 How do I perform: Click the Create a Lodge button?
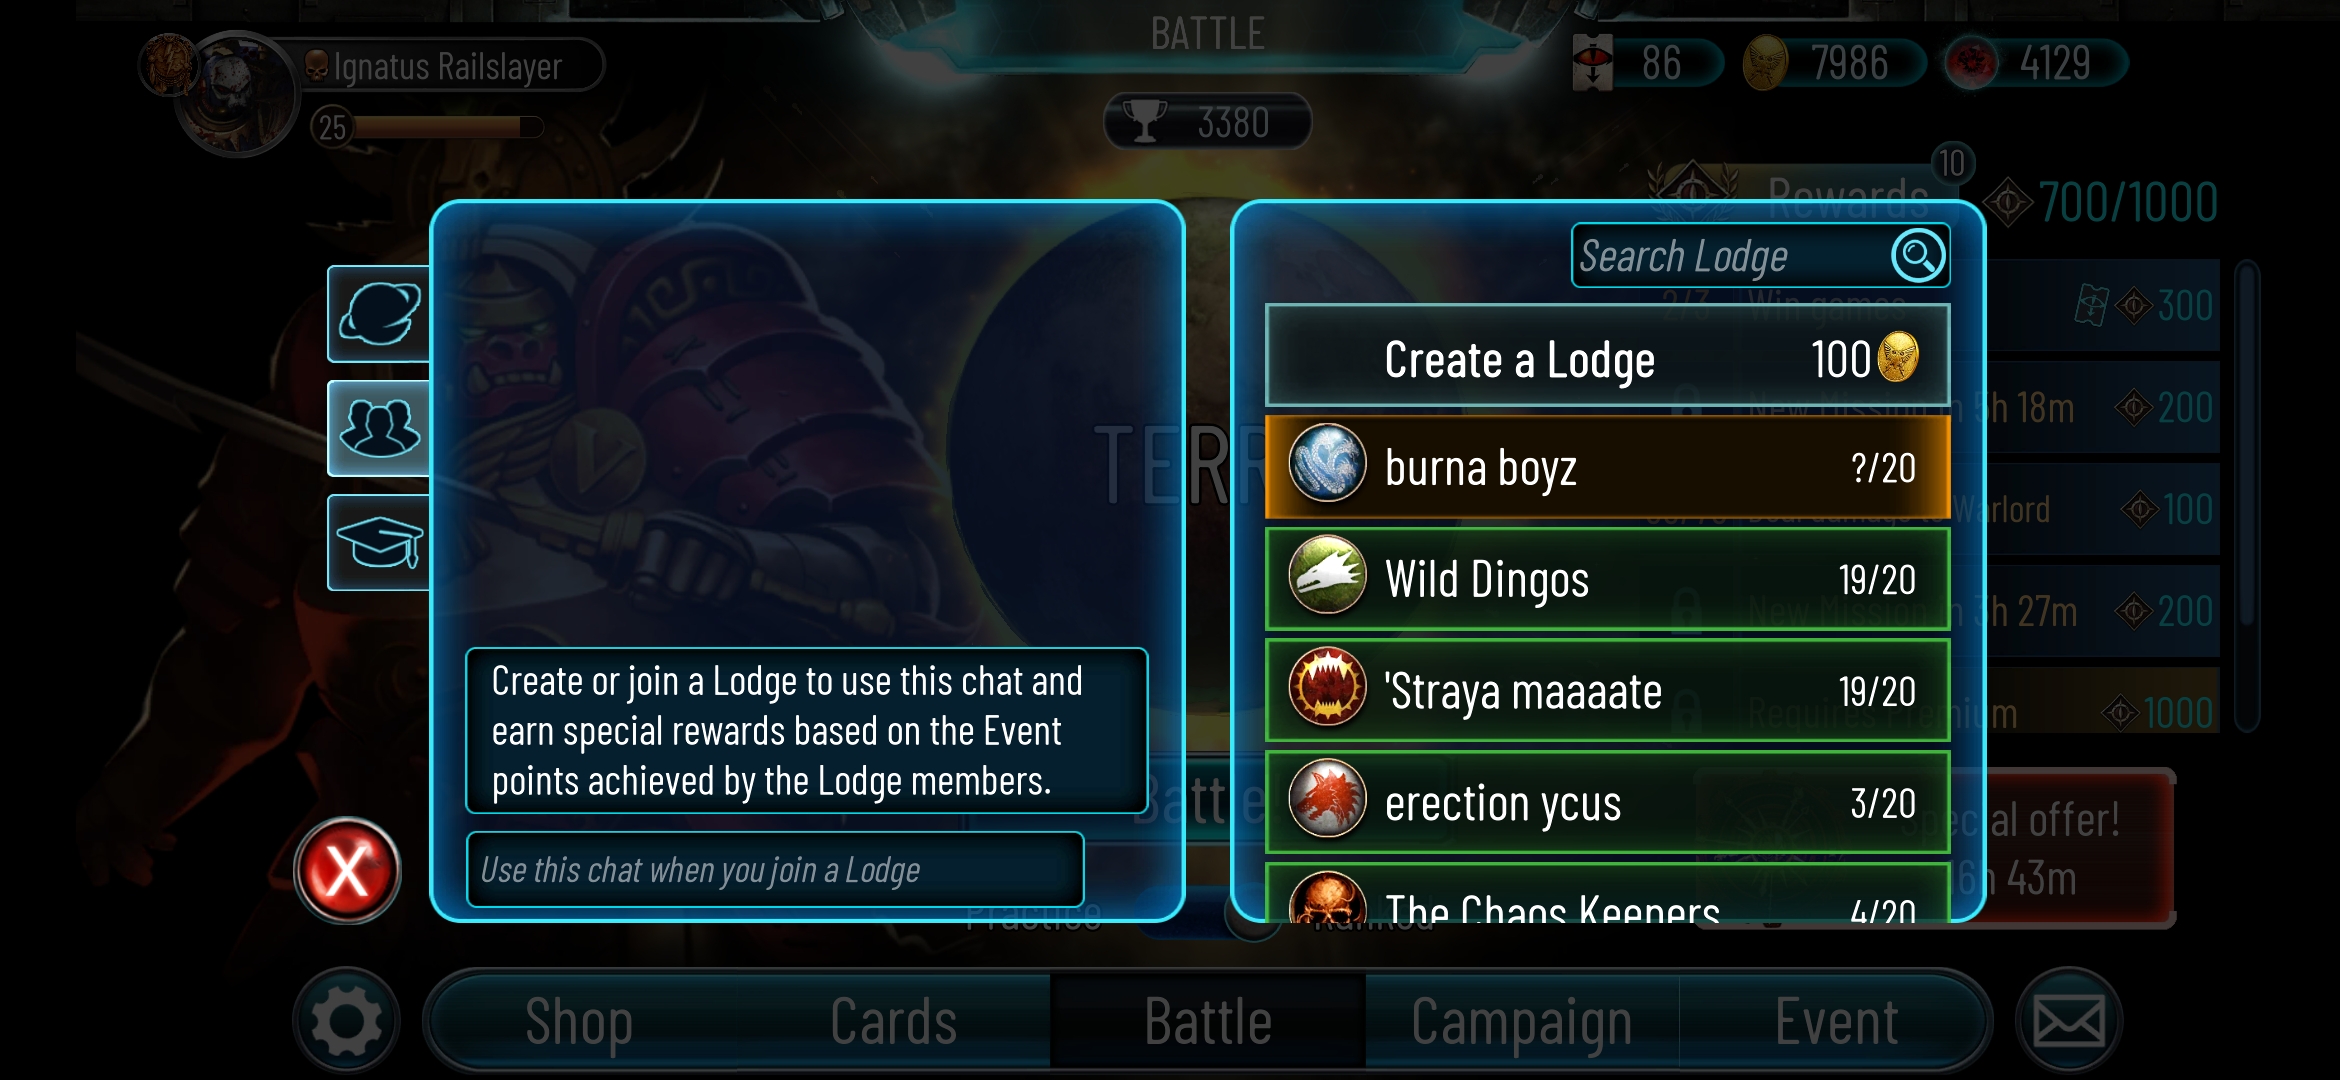(1608, 358)
